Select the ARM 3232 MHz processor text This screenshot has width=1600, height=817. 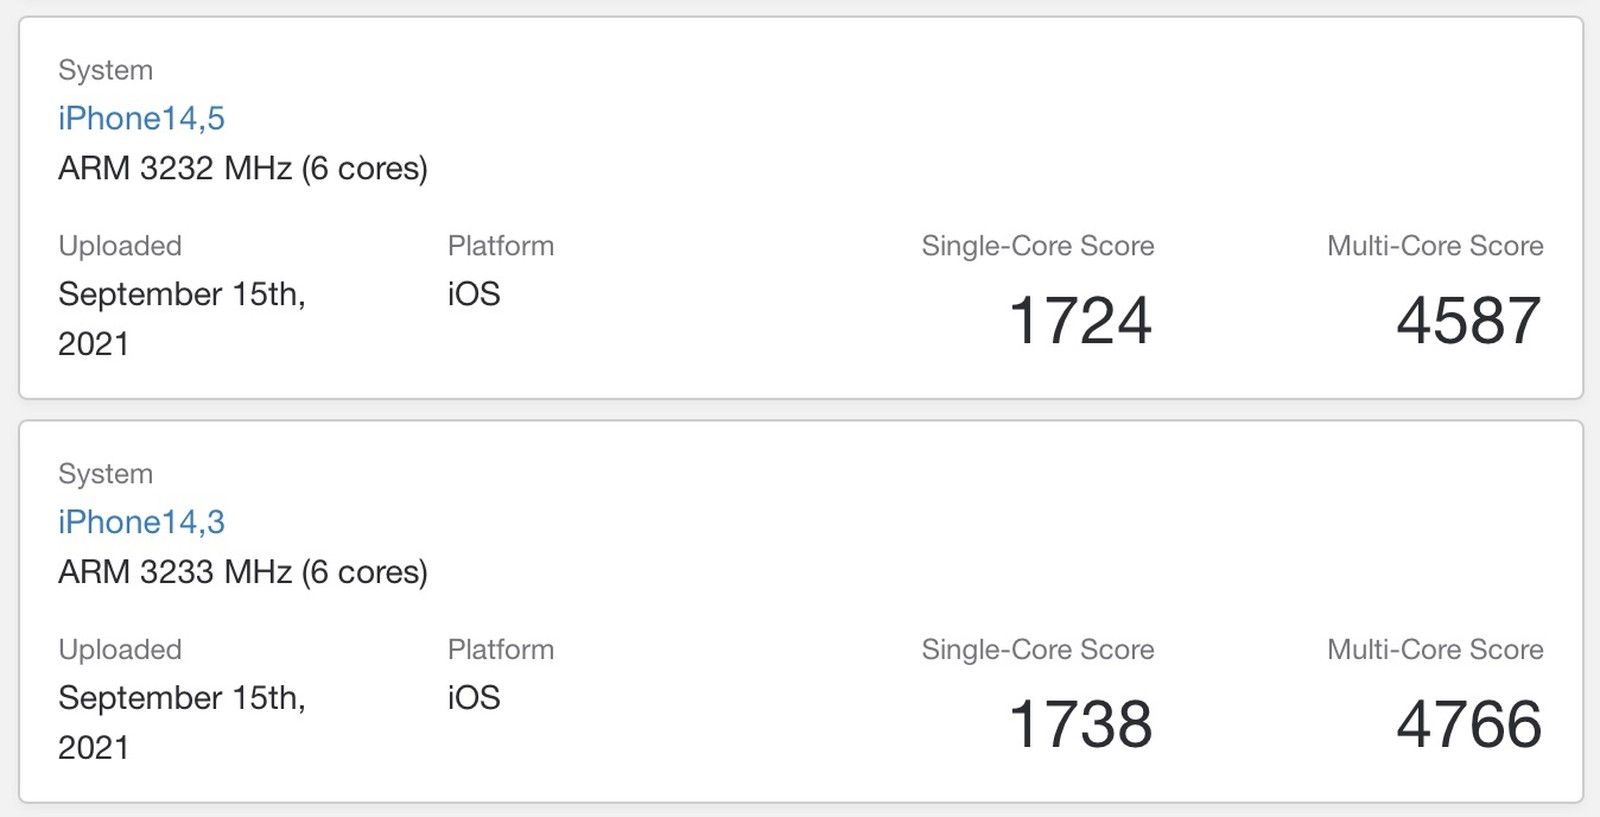point(243,168)
